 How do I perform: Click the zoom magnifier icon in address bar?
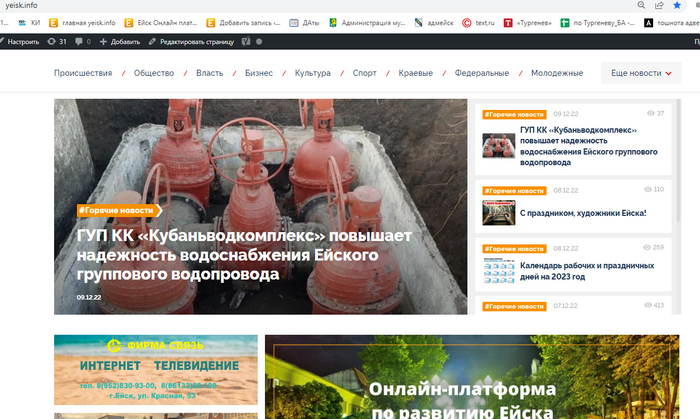point(641,5)
